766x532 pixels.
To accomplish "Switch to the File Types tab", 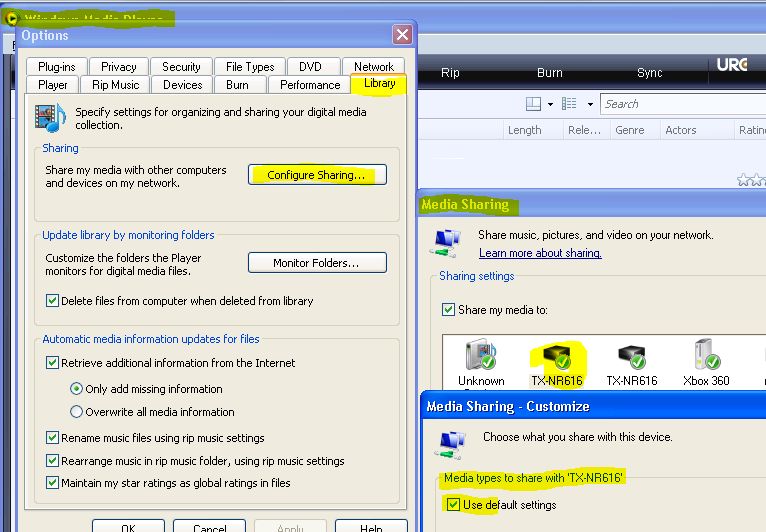I will click(250, 66).
